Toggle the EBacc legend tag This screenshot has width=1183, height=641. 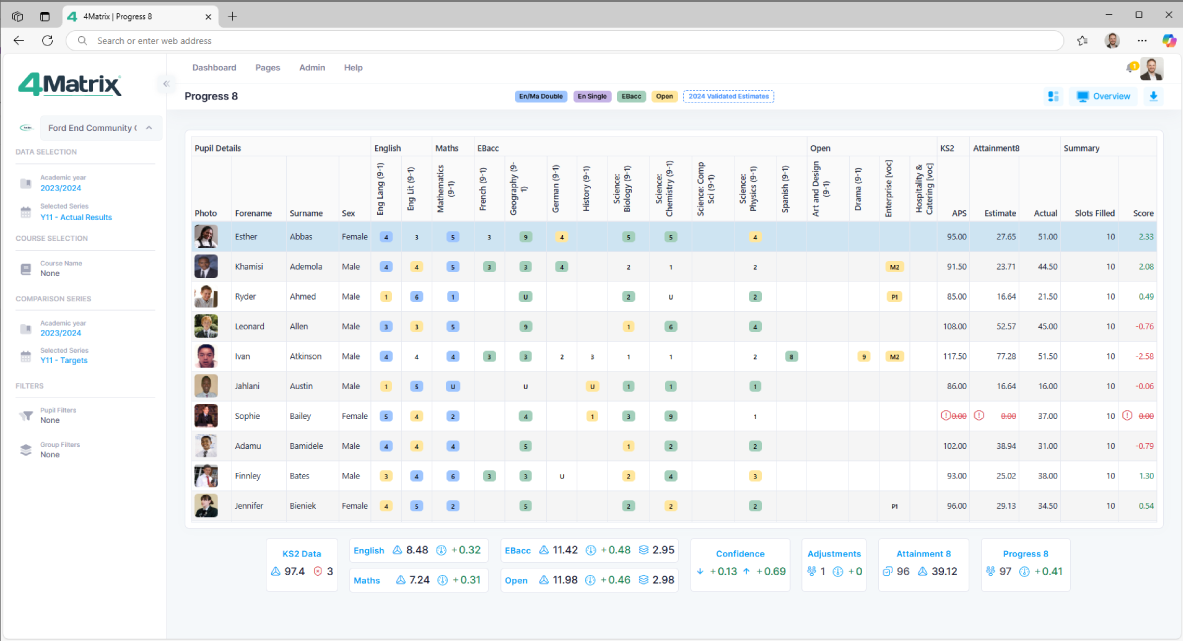631,96
